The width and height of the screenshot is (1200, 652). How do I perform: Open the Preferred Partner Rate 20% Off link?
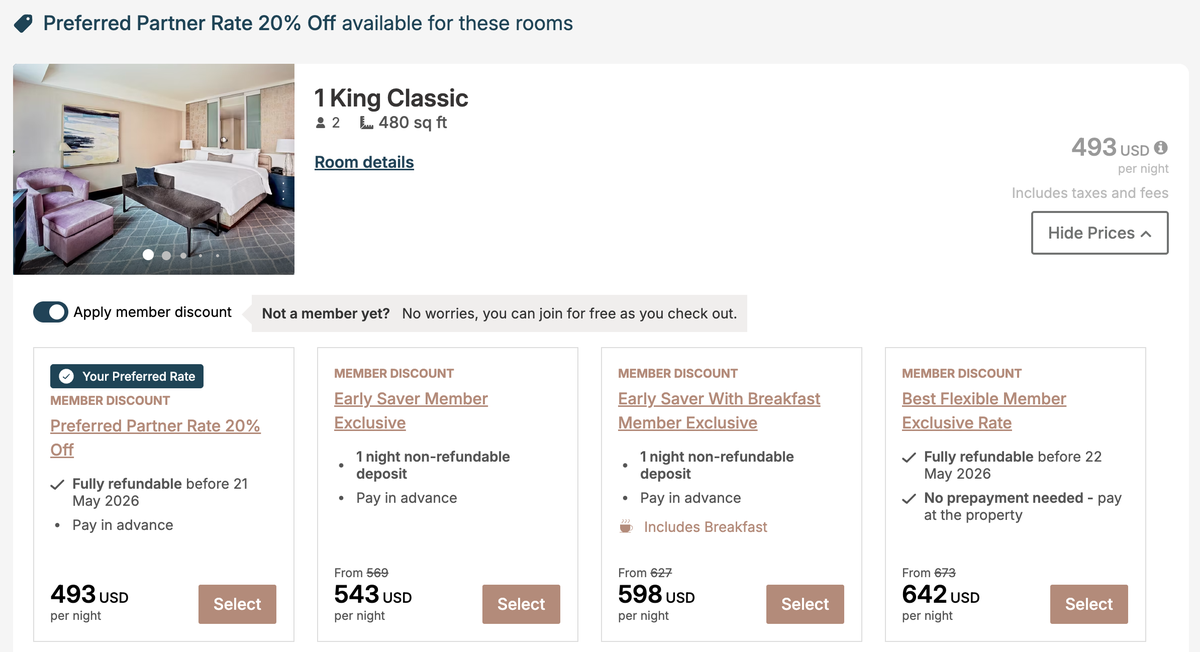155,425
